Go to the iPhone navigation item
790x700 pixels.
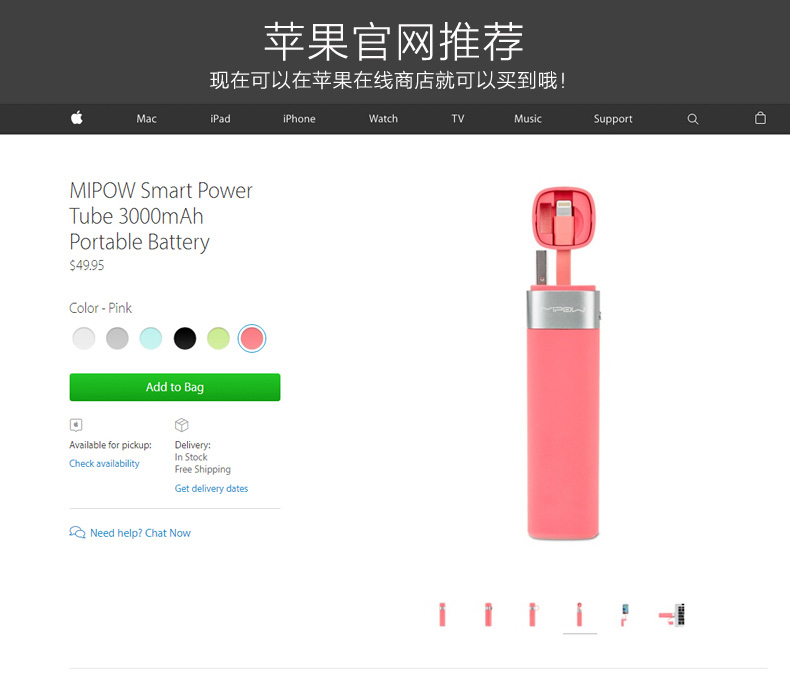pos(299,119)
